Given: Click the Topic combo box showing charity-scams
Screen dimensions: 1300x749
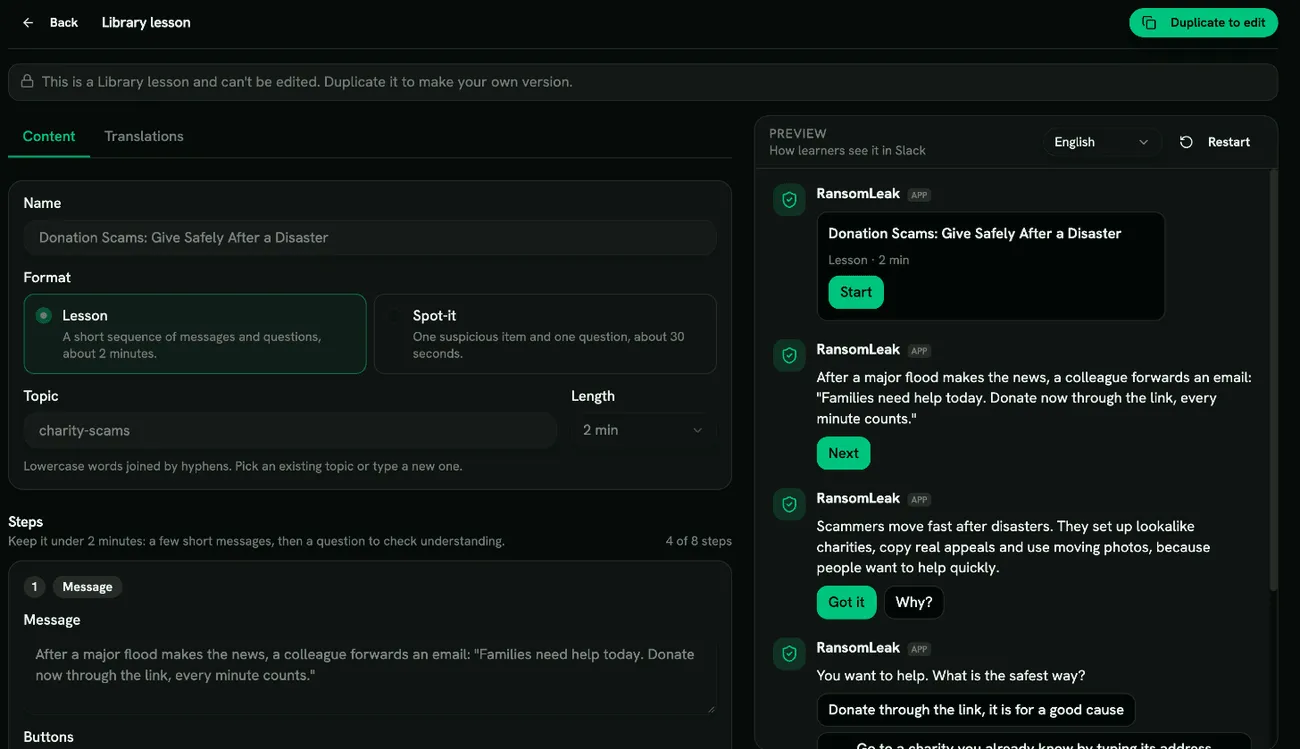Looking at the screenshot, I should [290, 431].
